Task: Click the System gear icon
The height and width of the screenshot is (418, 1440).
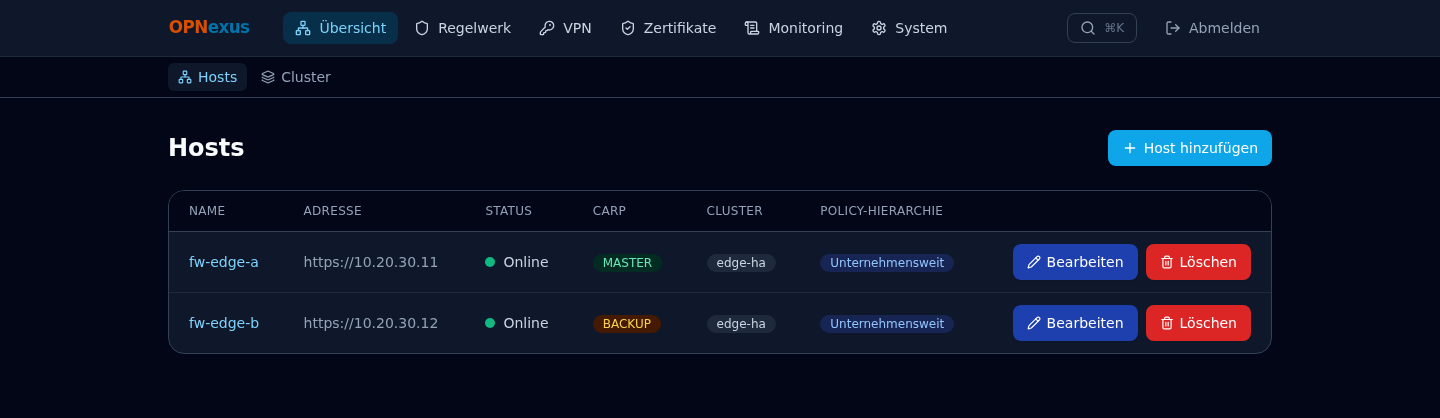Action: coord(879,28)
